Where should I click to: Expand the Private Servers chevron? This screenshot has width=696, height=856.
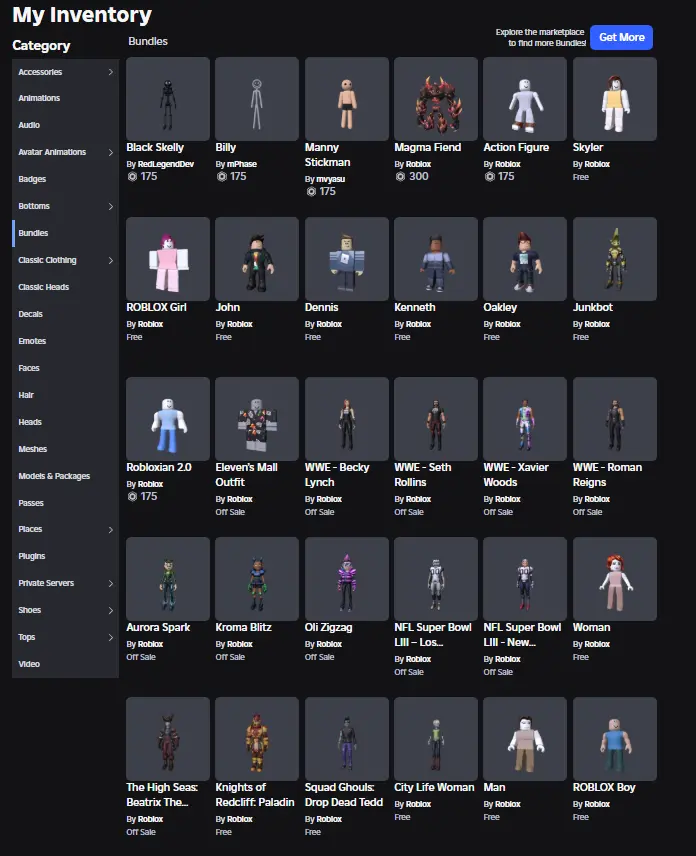(110, 584)
